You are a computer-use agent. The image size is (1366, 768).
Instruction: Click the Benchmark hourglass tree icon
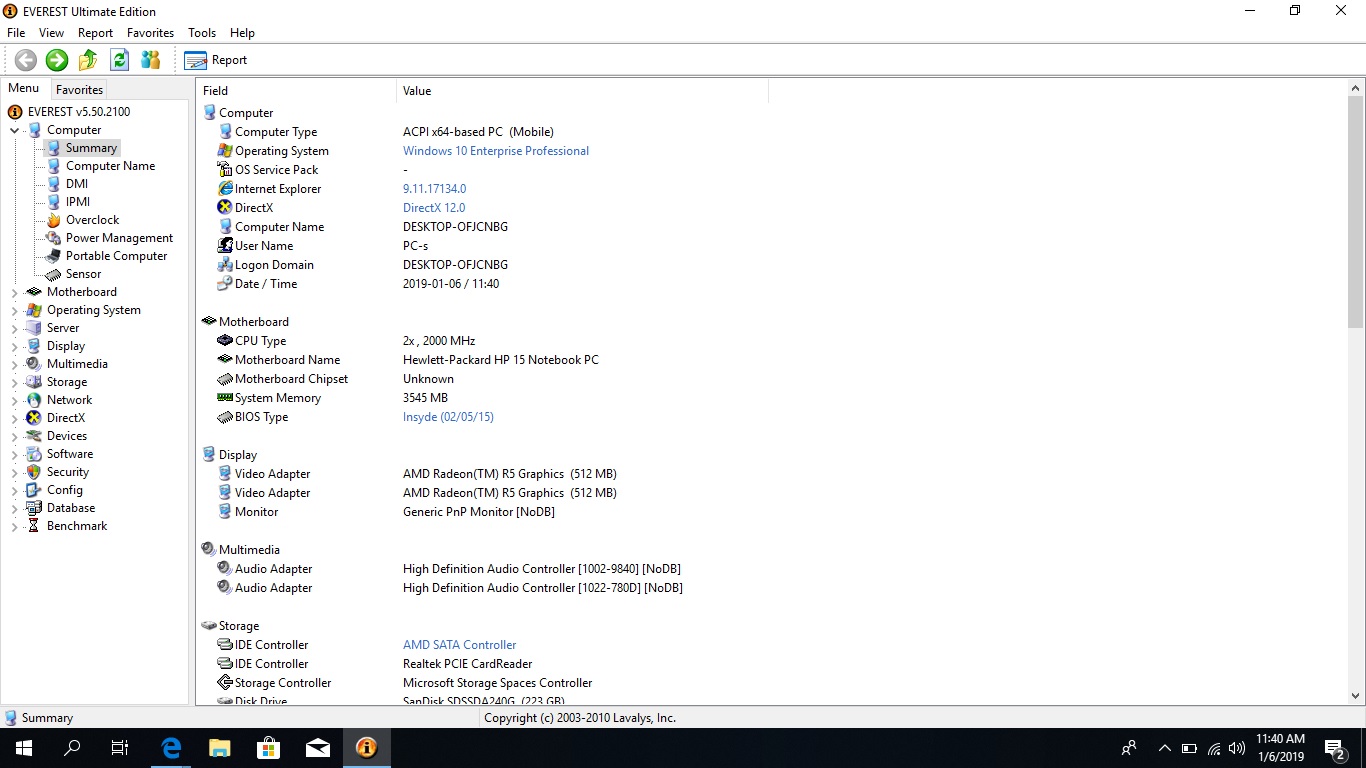point(34,526)
